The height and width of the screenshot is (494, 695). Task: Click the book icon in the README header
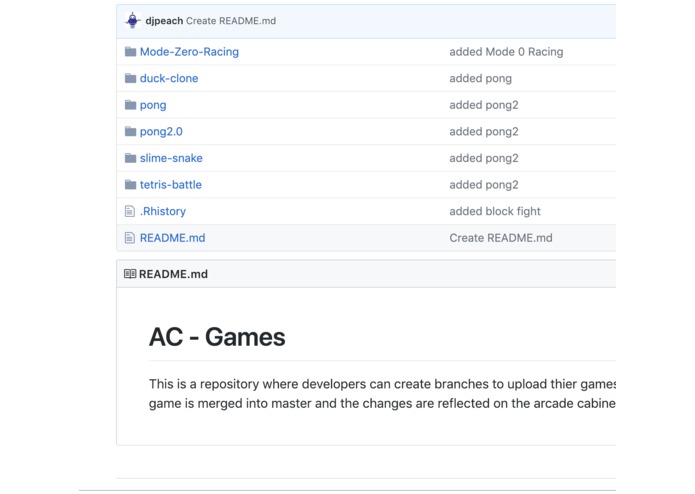point(130,274)
